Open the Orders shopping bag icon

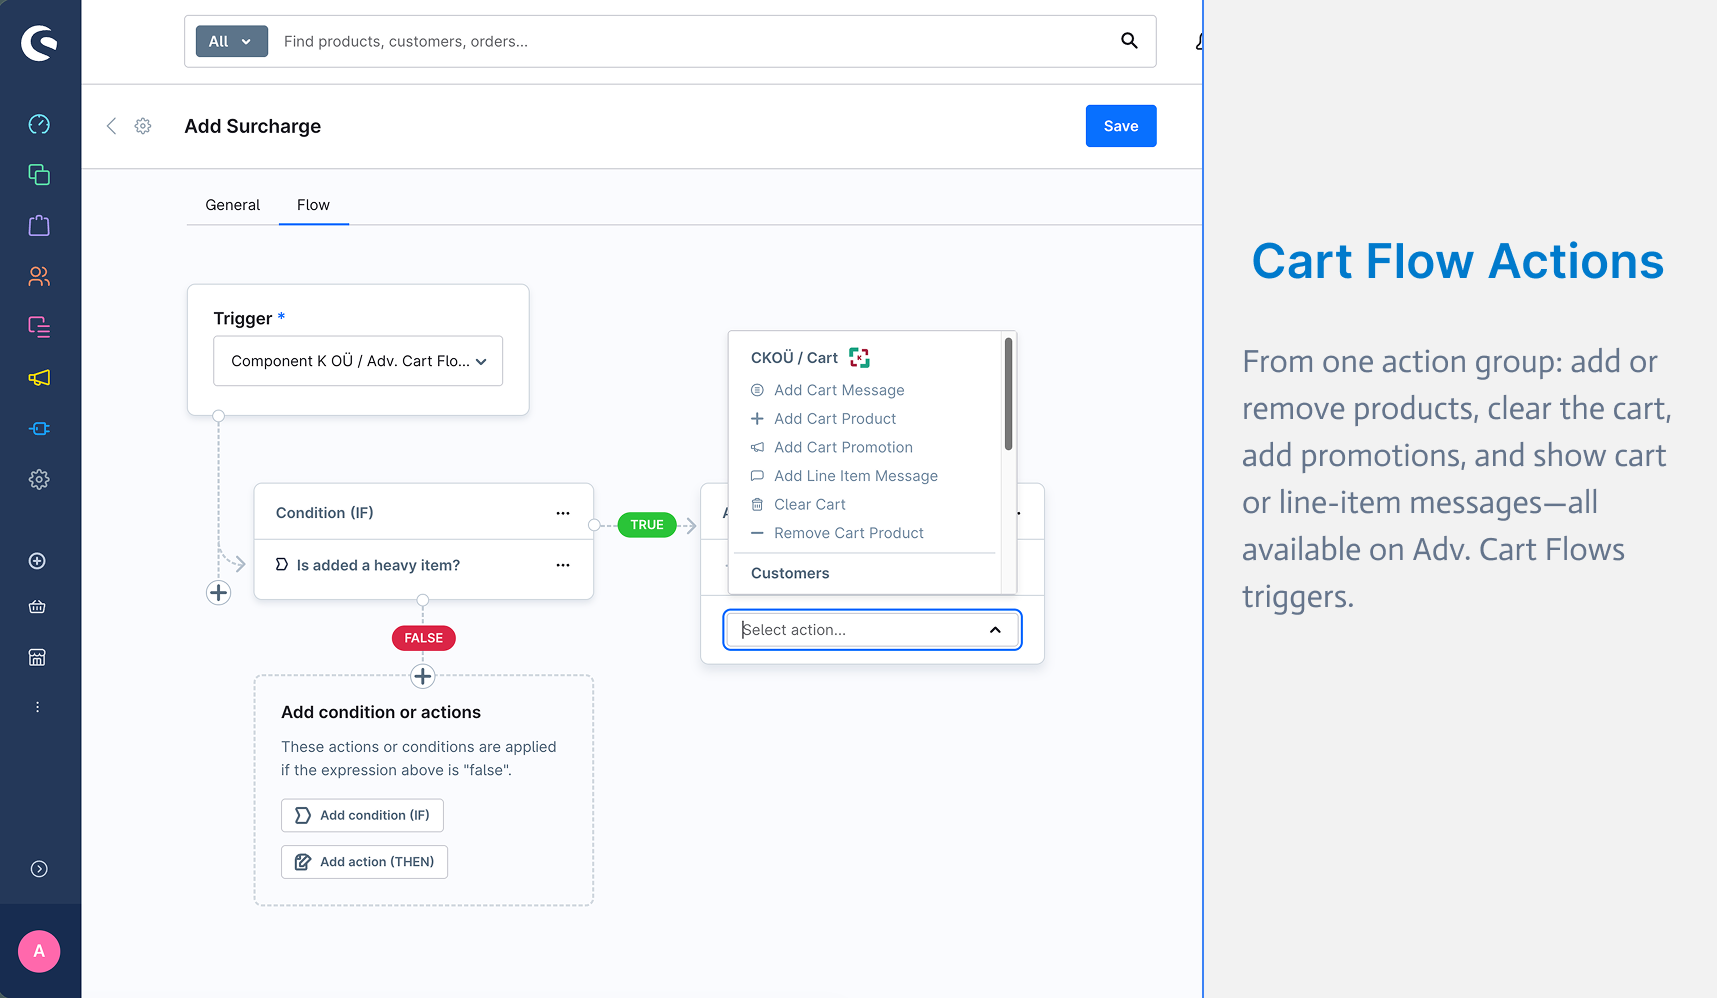[39, 225]
